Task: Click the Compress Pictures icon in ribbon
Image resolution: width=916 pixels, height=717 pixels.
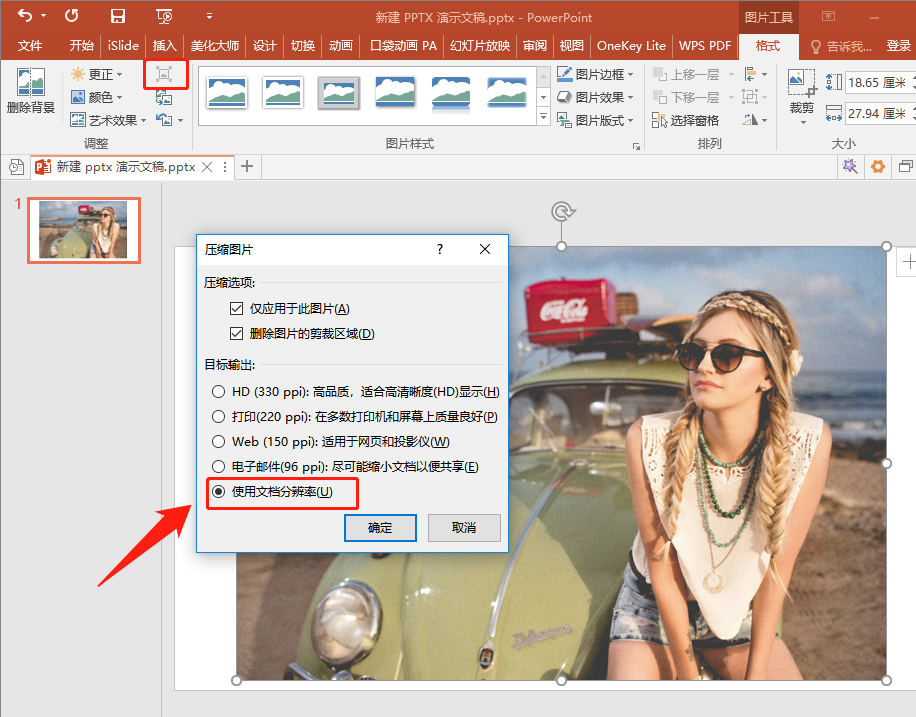Action: pyautogui.click(x=164, y=75)
